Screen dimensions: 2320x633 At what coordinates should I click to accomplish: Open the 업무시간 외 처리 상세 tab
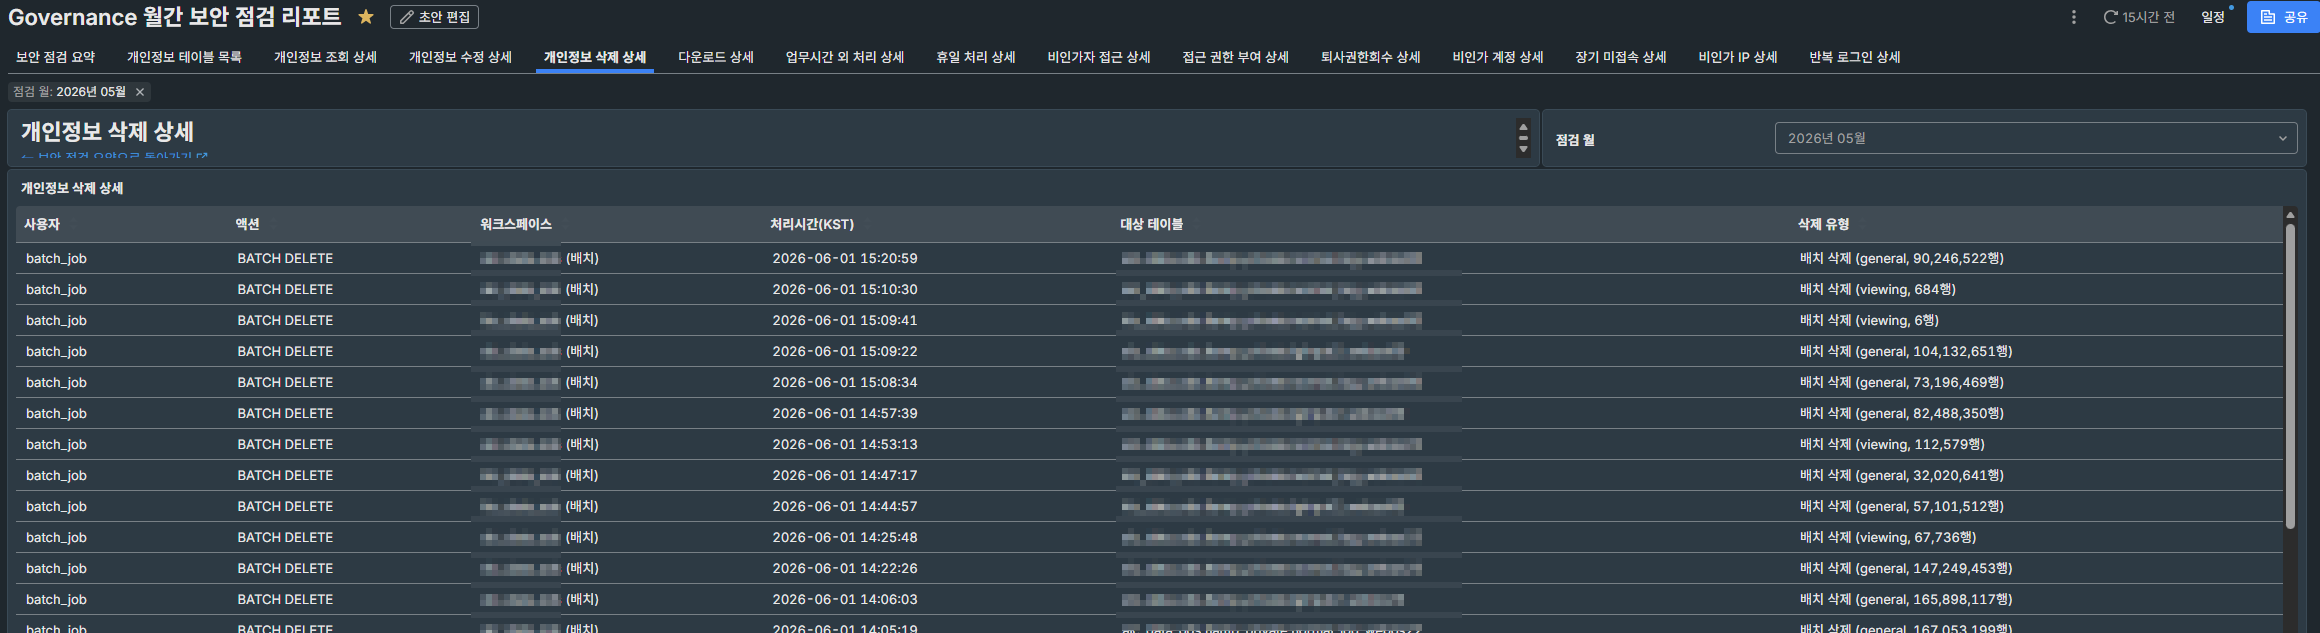845,57
